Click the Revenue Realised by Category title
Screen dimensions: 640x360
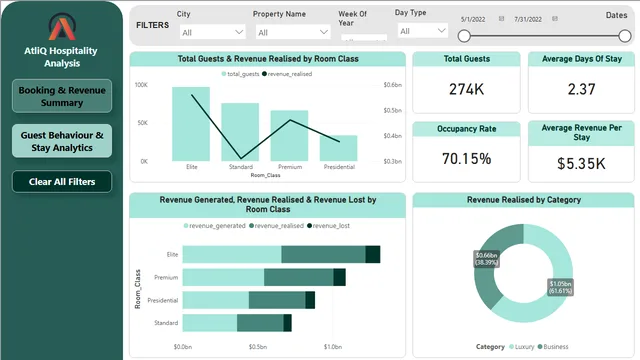point(524,200)
